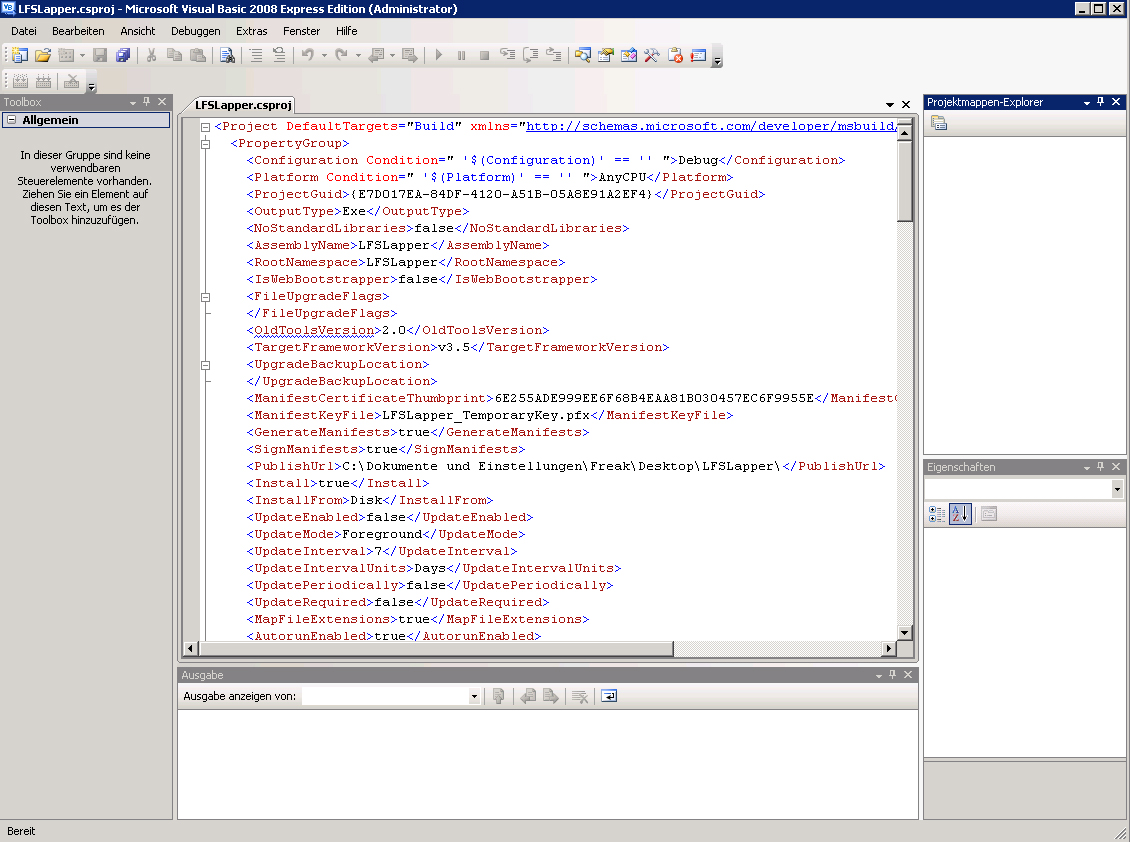Open the Hilfe menu
The height and width of the screenshot is (842, 1130).
(x=347, y=31)
